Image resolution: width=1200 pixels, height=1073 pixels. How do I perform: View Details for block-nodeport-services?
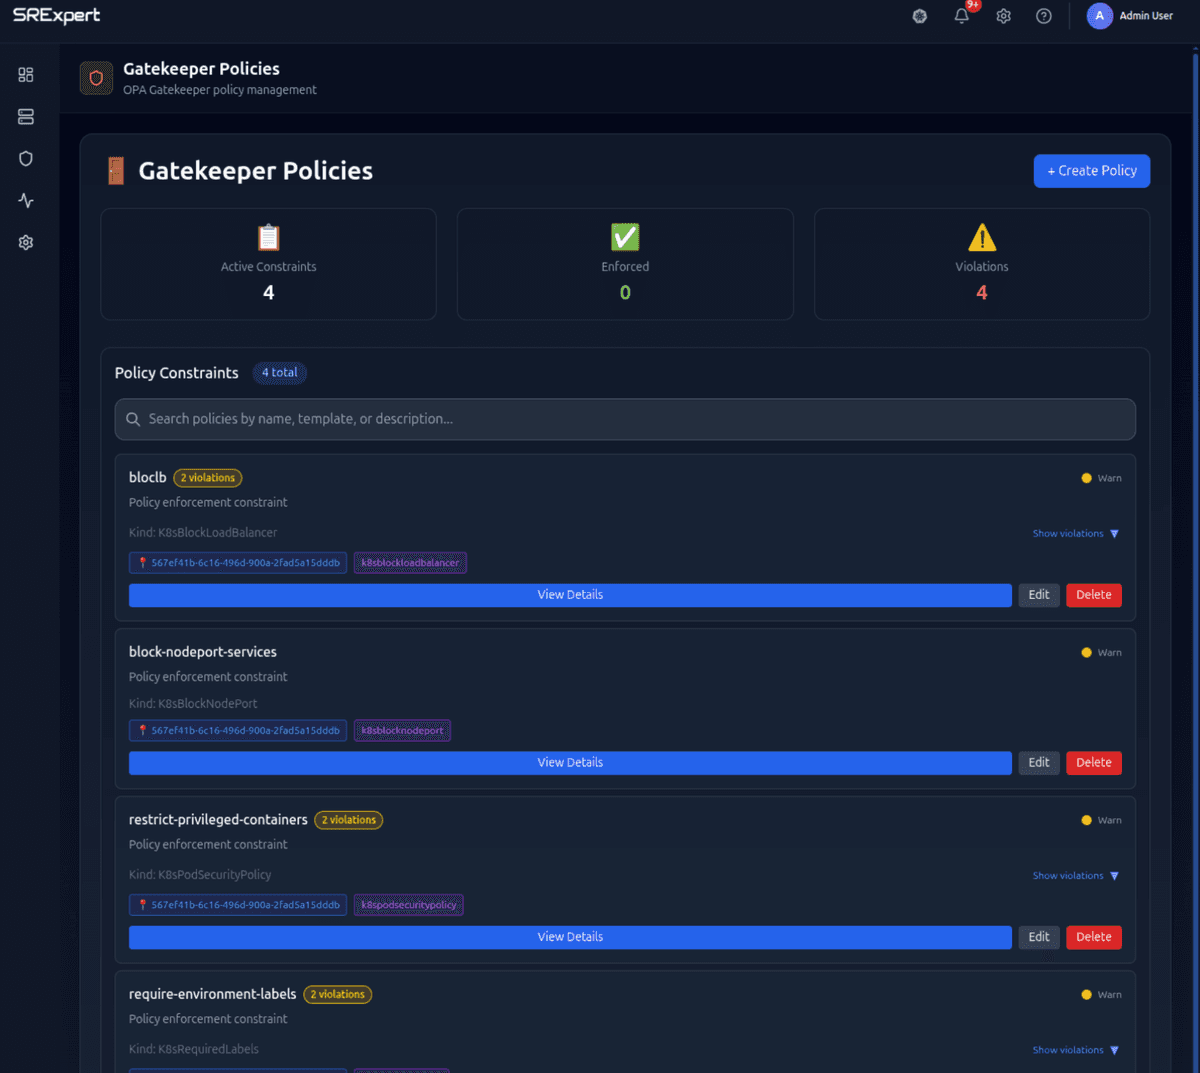point(570,762)
